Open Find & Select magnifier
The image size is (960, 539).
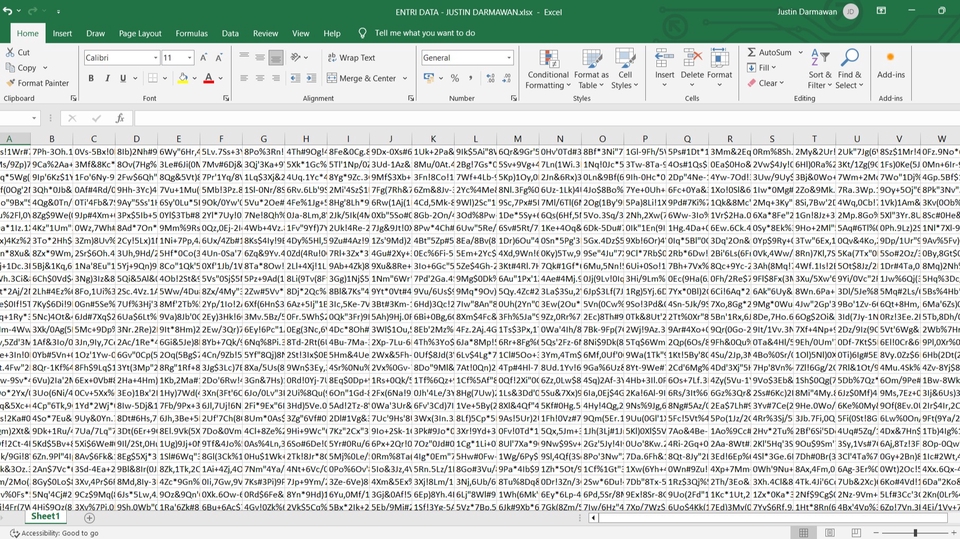(849, 70)
